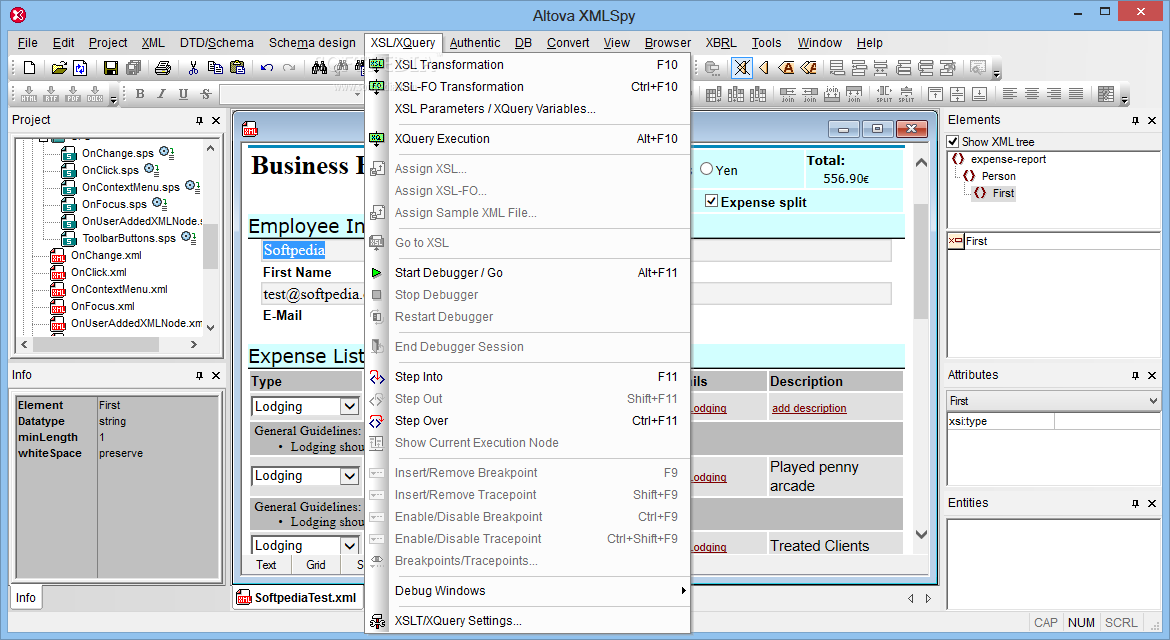Pin the Elements panel

click(x=1135, y=120)
